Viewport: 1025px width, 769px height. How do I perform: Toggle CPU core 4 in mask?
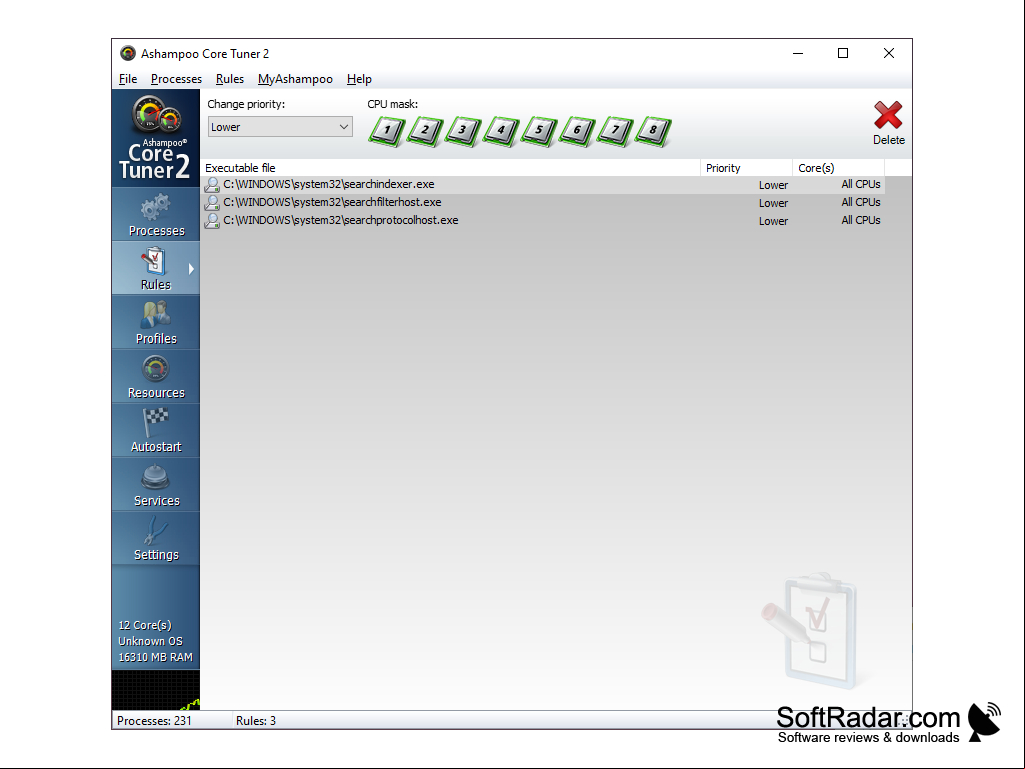click(501, 131)
